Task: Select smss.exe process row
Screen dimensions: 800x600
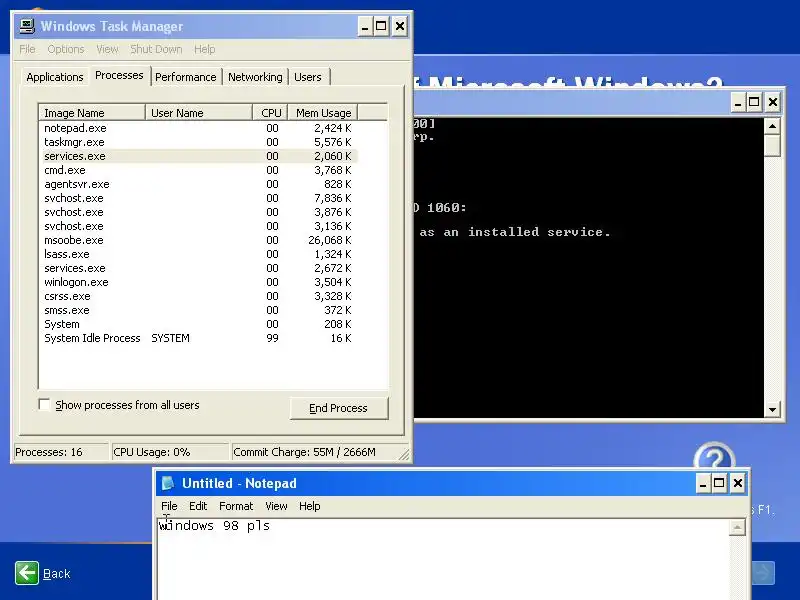Action: pyautogui.click(x=198, y=310)
